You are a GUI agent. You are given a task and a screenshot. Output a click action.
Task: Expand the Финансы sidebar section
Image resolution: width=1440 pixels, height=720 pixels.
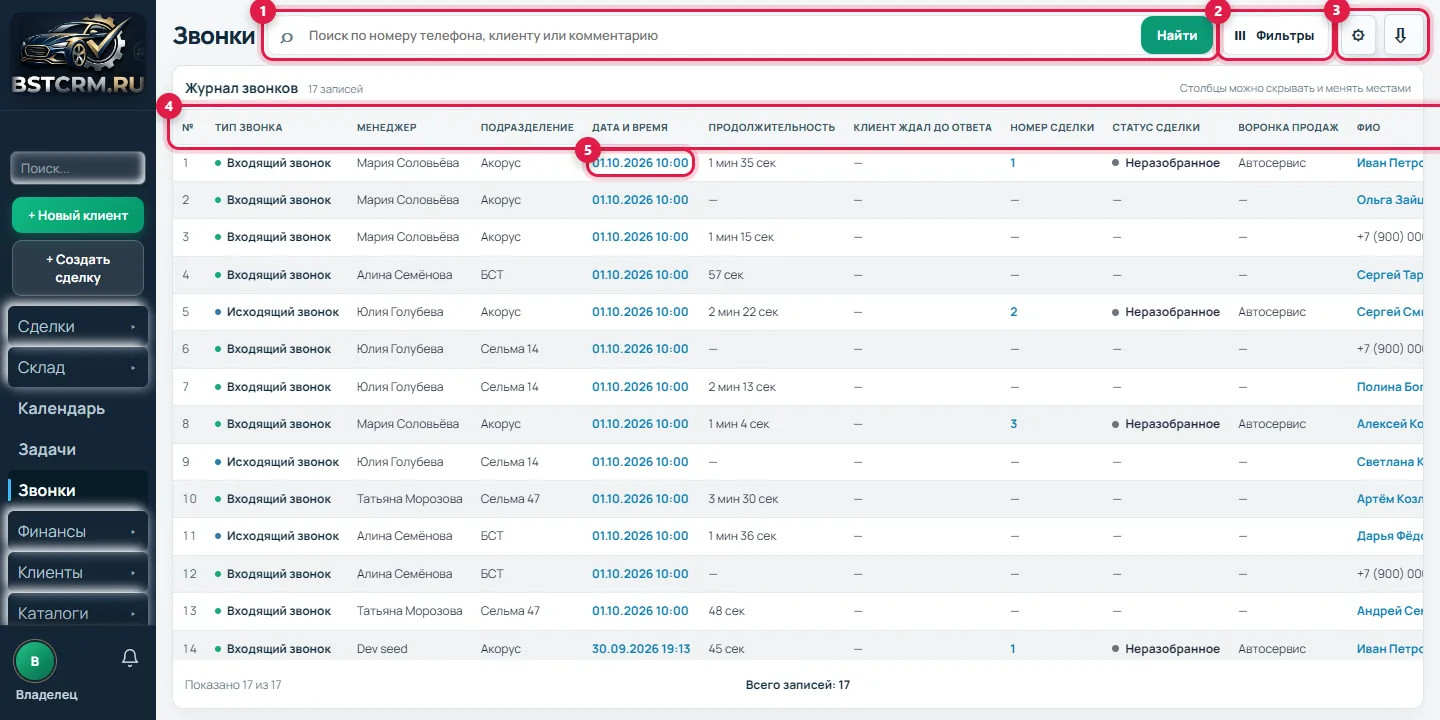(78, 531)
